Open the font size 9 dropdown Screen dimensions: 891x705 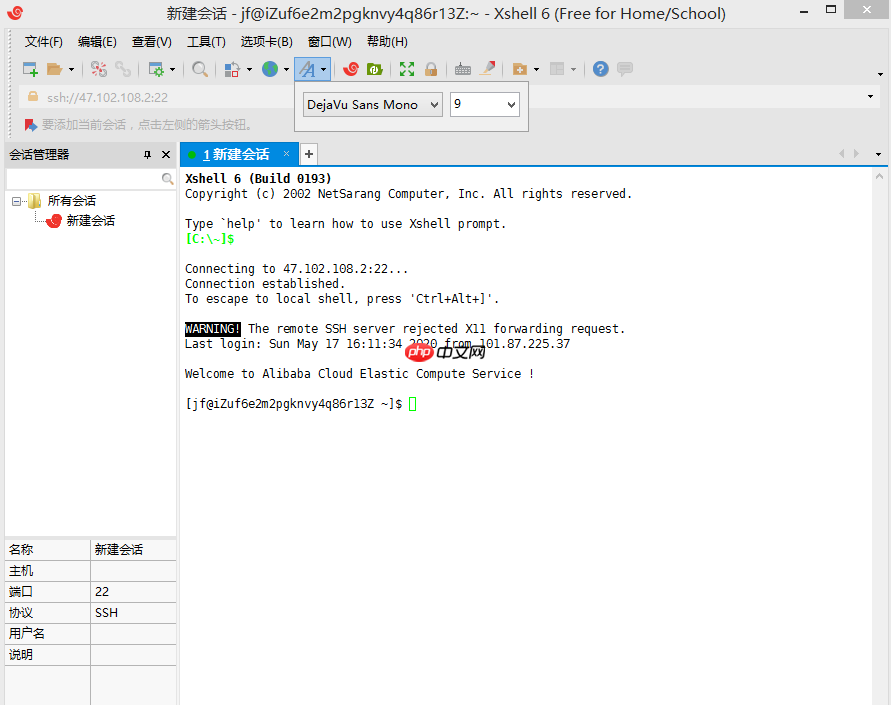pyautogui.click(x=485, y=105)
